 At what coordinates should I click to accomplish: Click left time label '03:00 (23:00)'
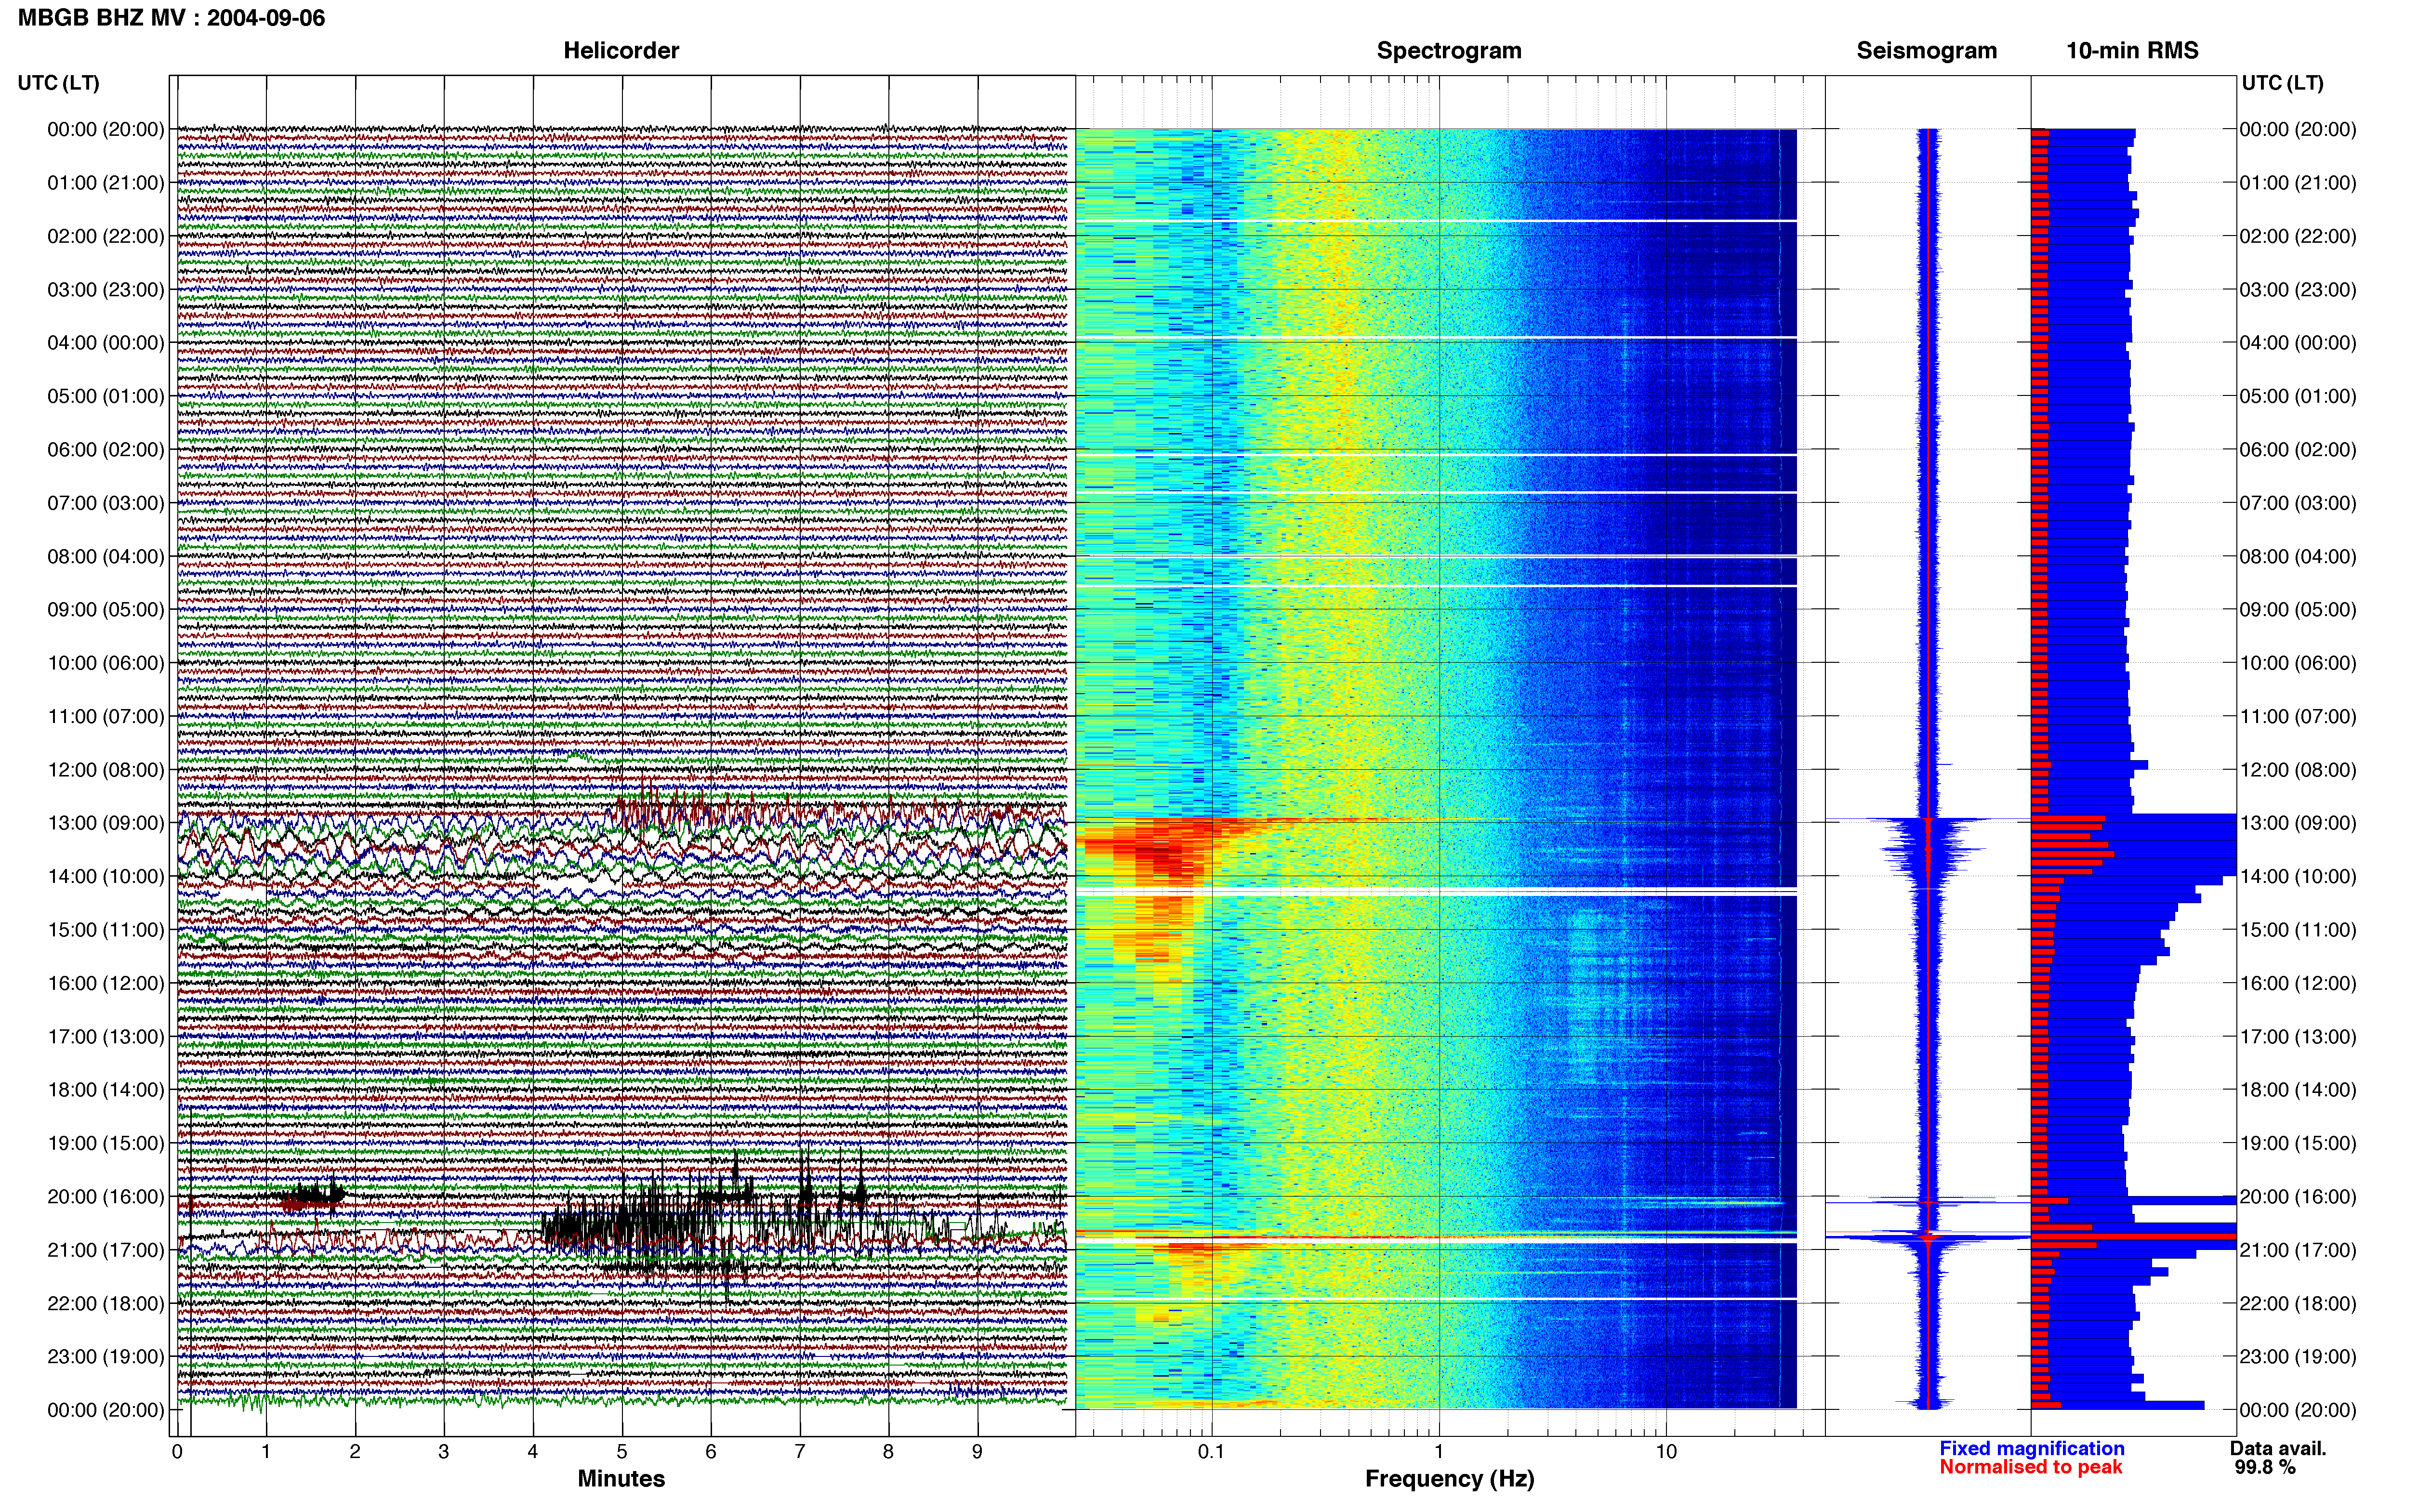106,290
